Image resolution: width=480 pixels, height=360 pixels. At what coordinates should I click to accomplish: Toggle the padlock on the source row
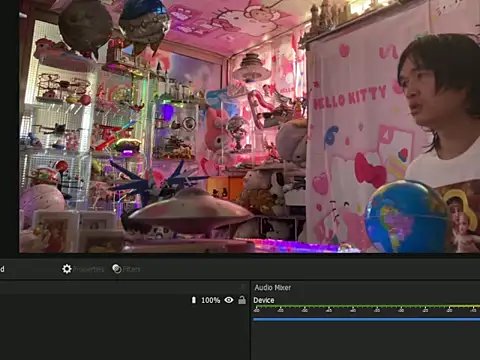[x=242, y=300]
